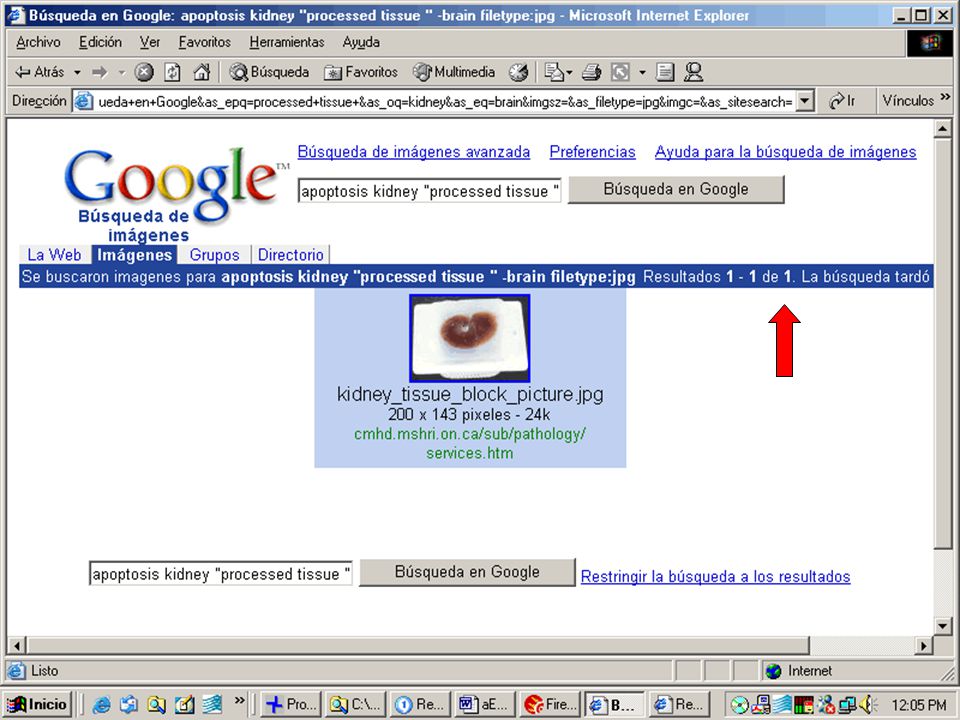Open the Preferencias link
The width and height of the screenshot is (960, 720).
tap(593, 152)
